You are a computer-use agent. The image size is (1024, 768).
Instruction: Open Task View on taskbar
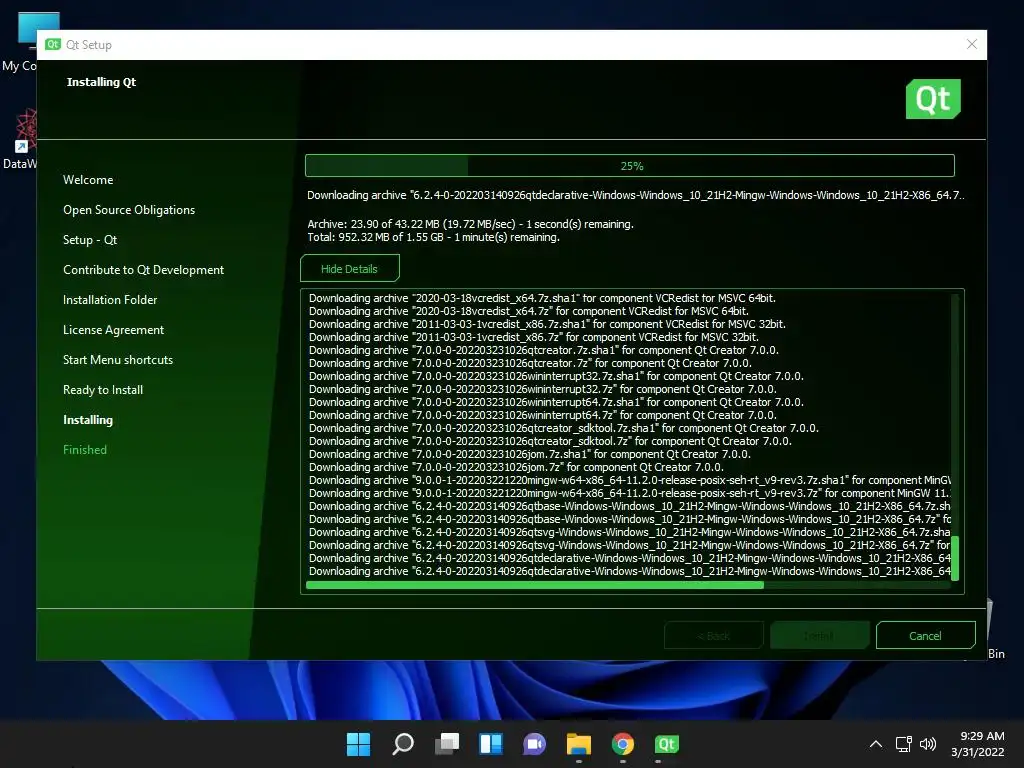tap(447, 744)
